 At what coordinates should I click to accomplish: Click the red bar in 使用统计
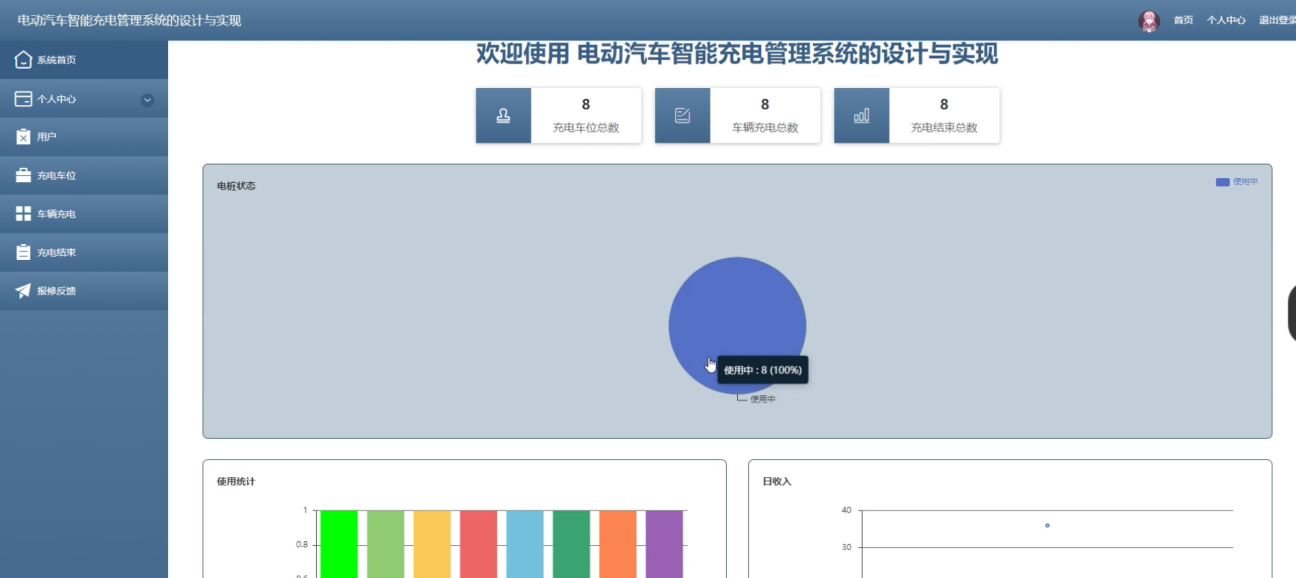pos(478,544)
